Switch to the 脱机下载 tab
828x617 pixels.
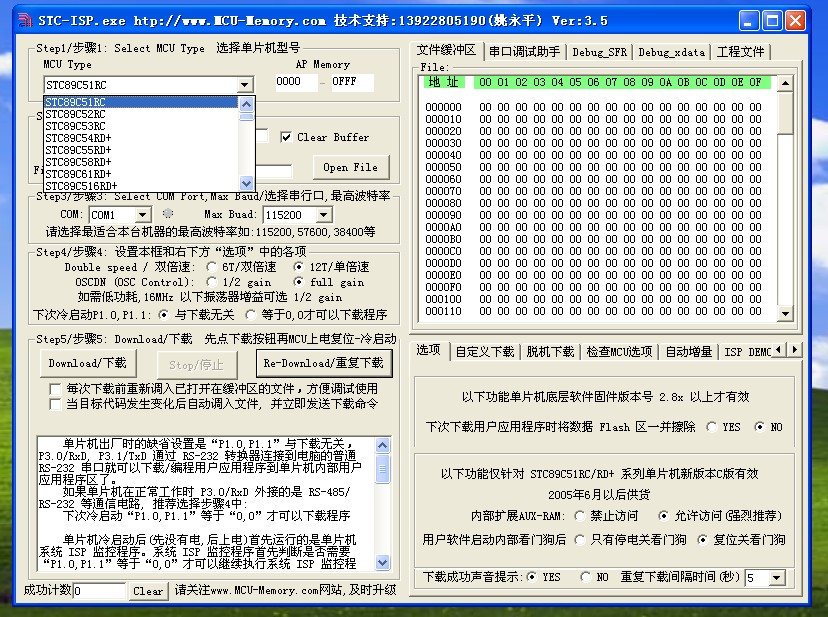550,352
